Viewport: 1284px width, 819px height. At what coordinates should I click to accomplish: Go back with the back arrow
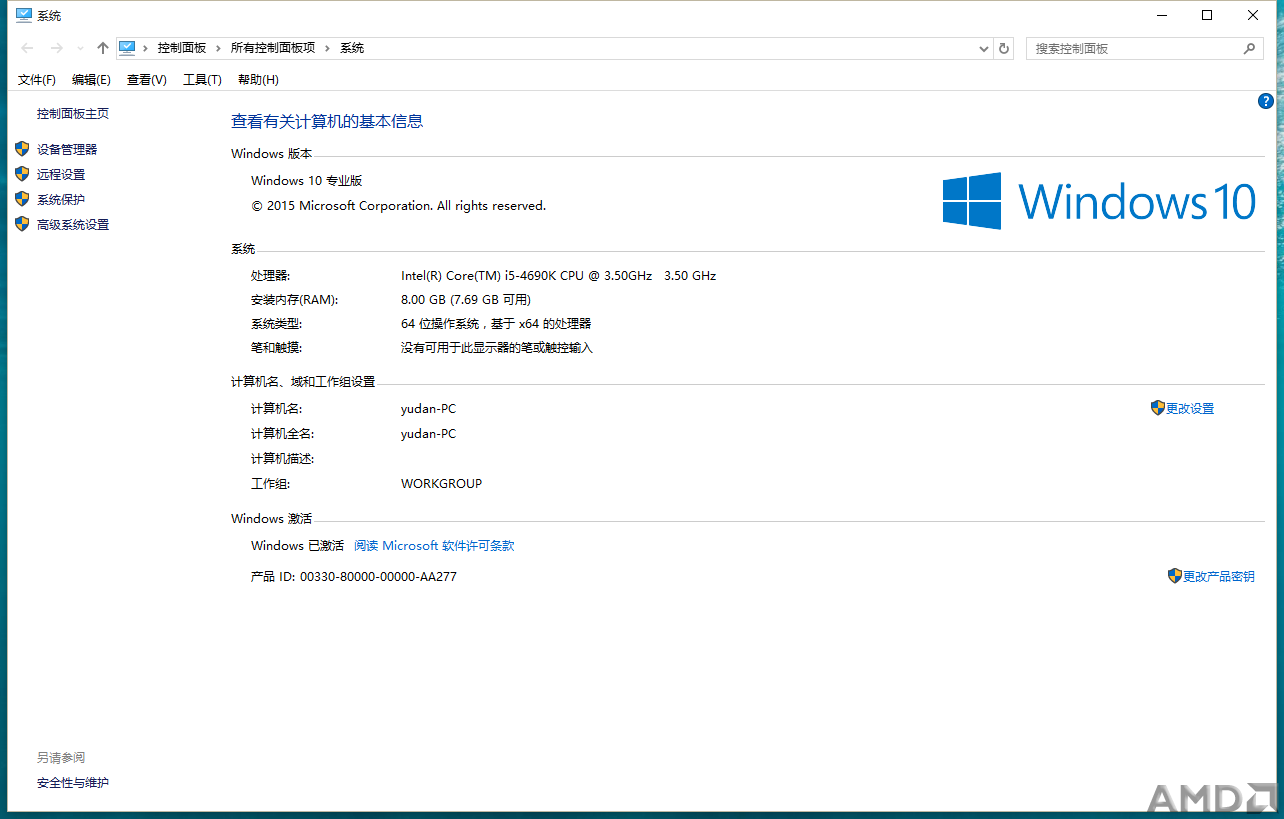click(28, 48)
